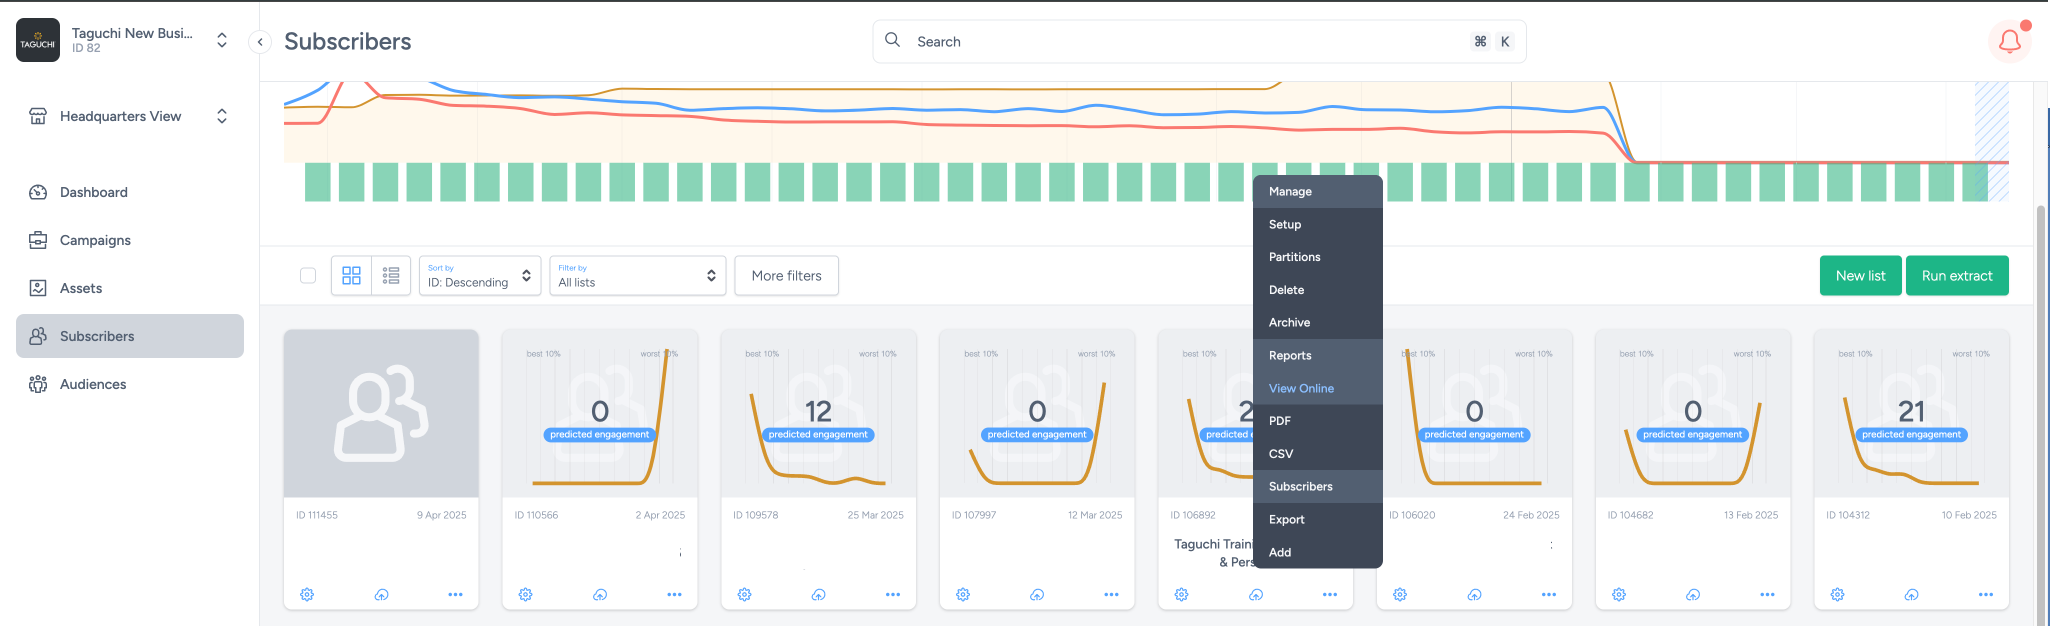Click the notifications bell icon
The height and width of the screenshot is (626, 2050).
[x=2009, y=42]
